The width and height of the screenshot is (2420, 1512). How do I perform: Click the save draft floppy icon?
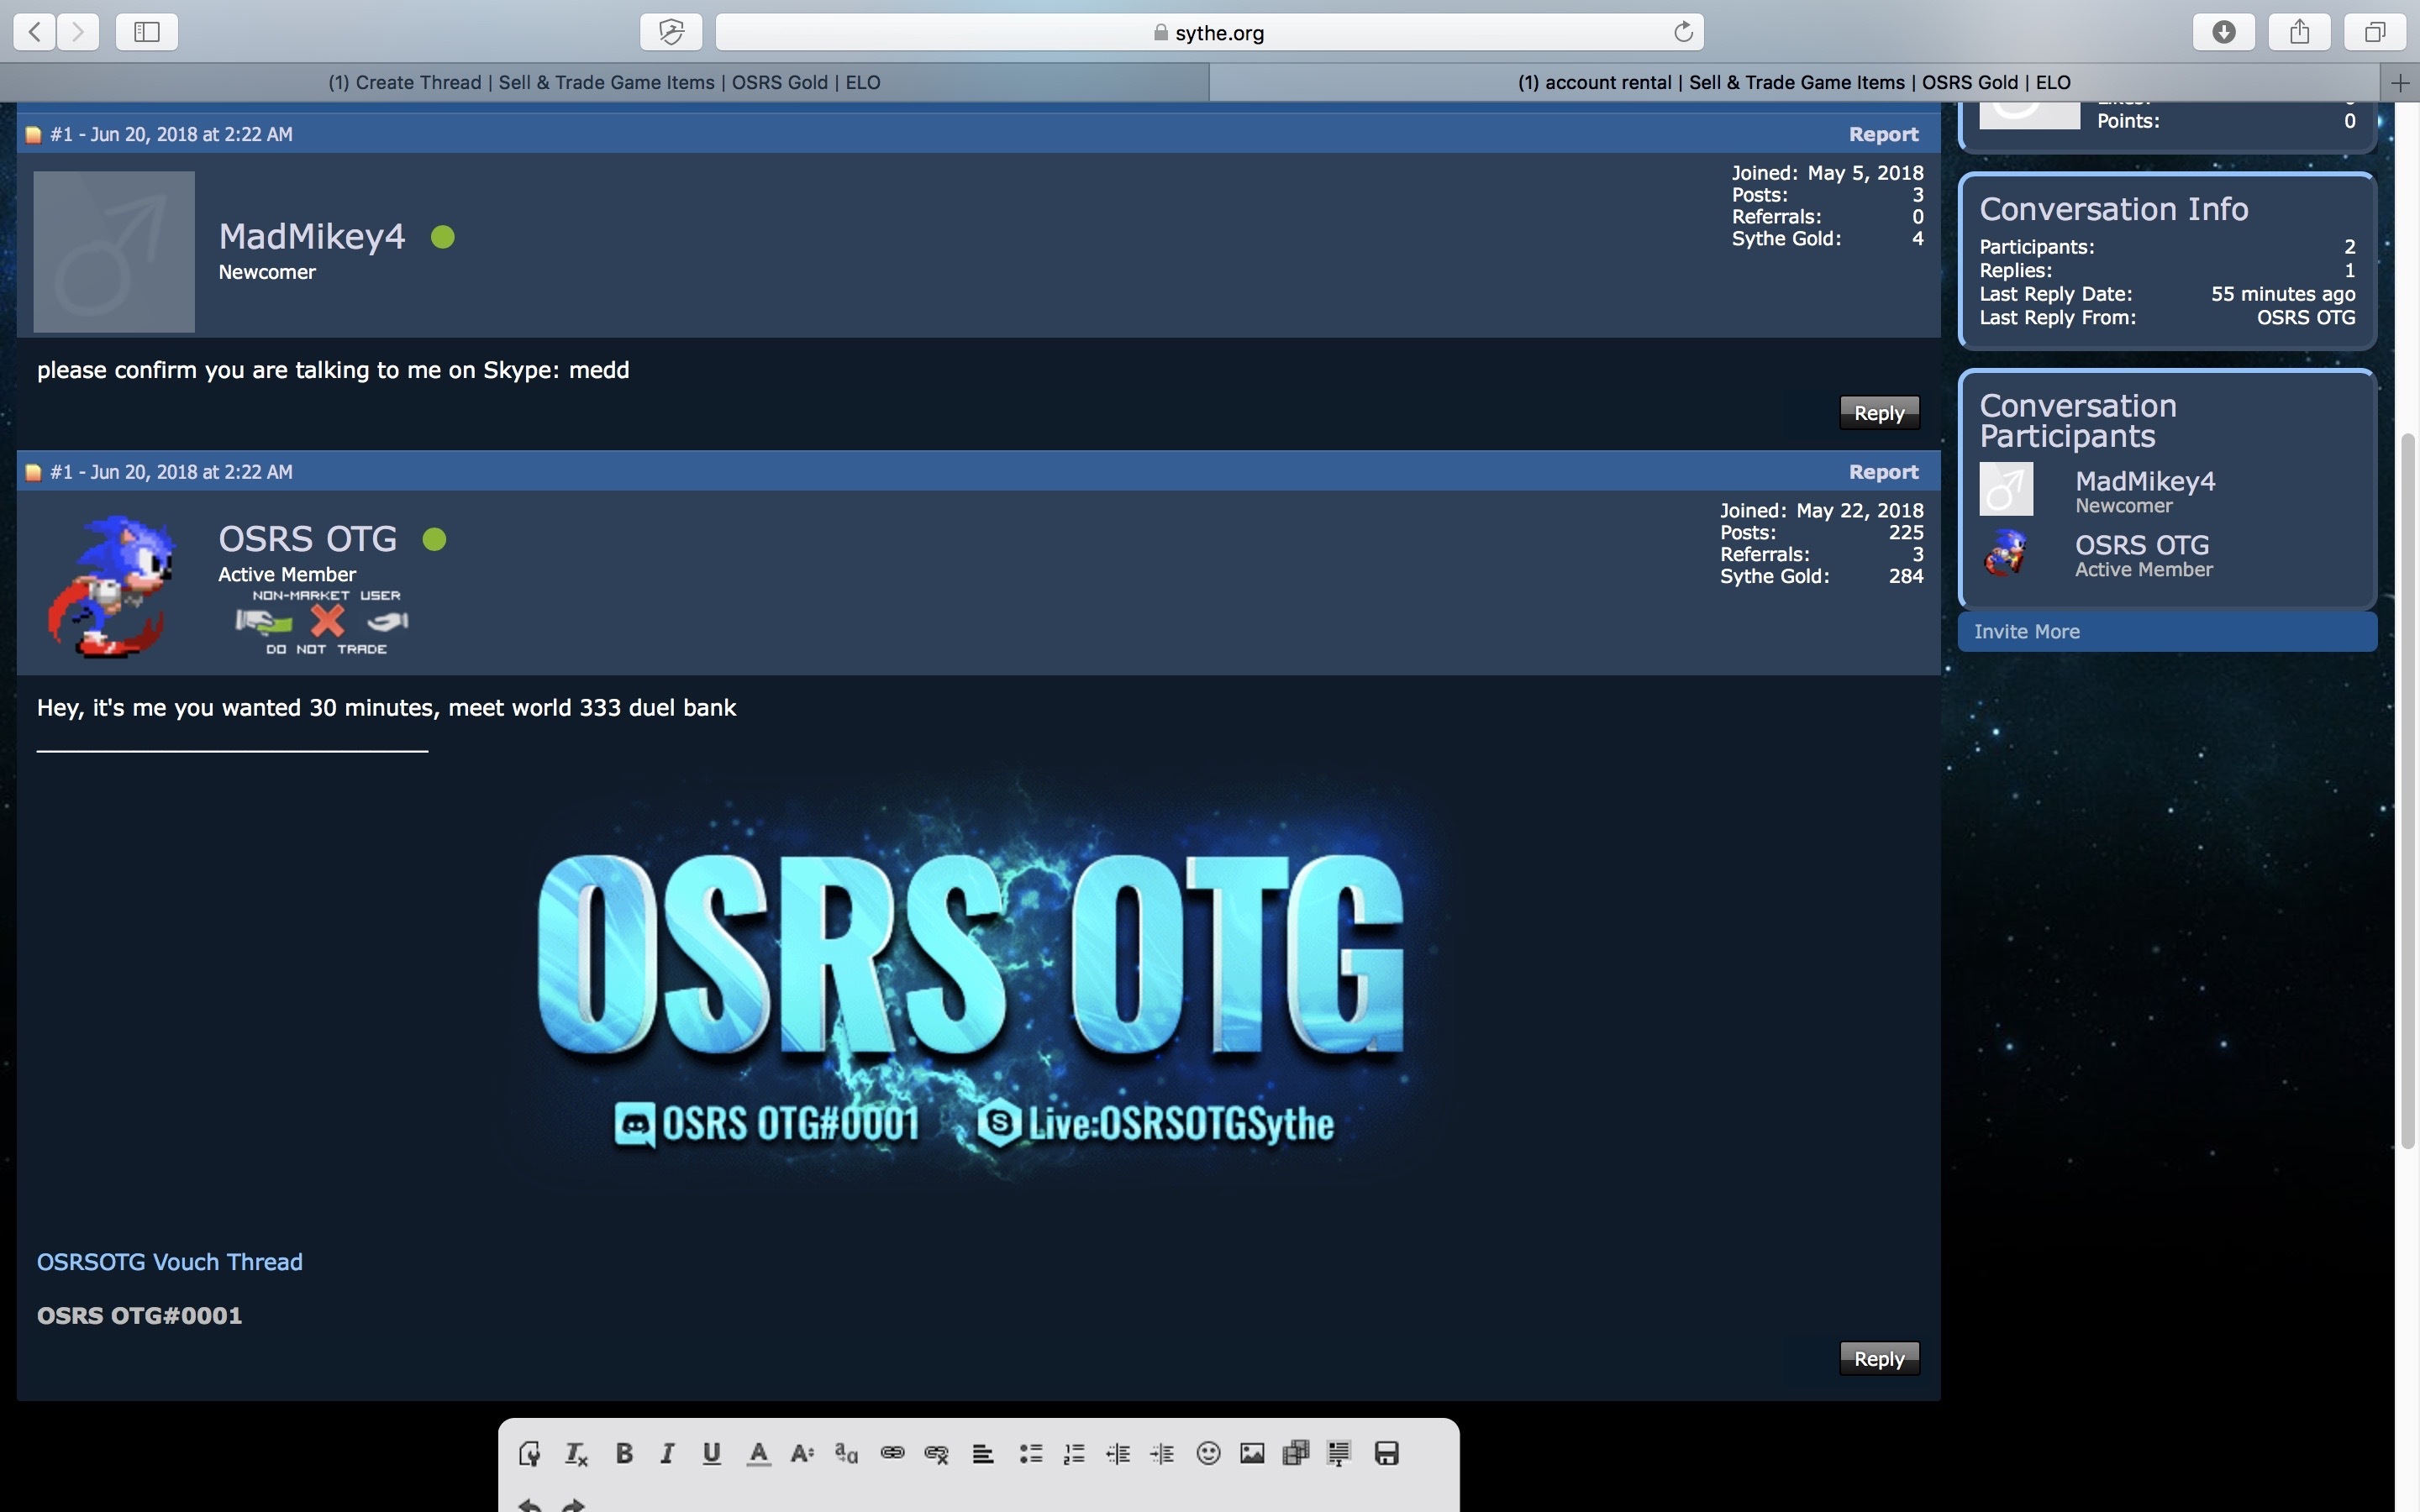click(1386, 1453)
